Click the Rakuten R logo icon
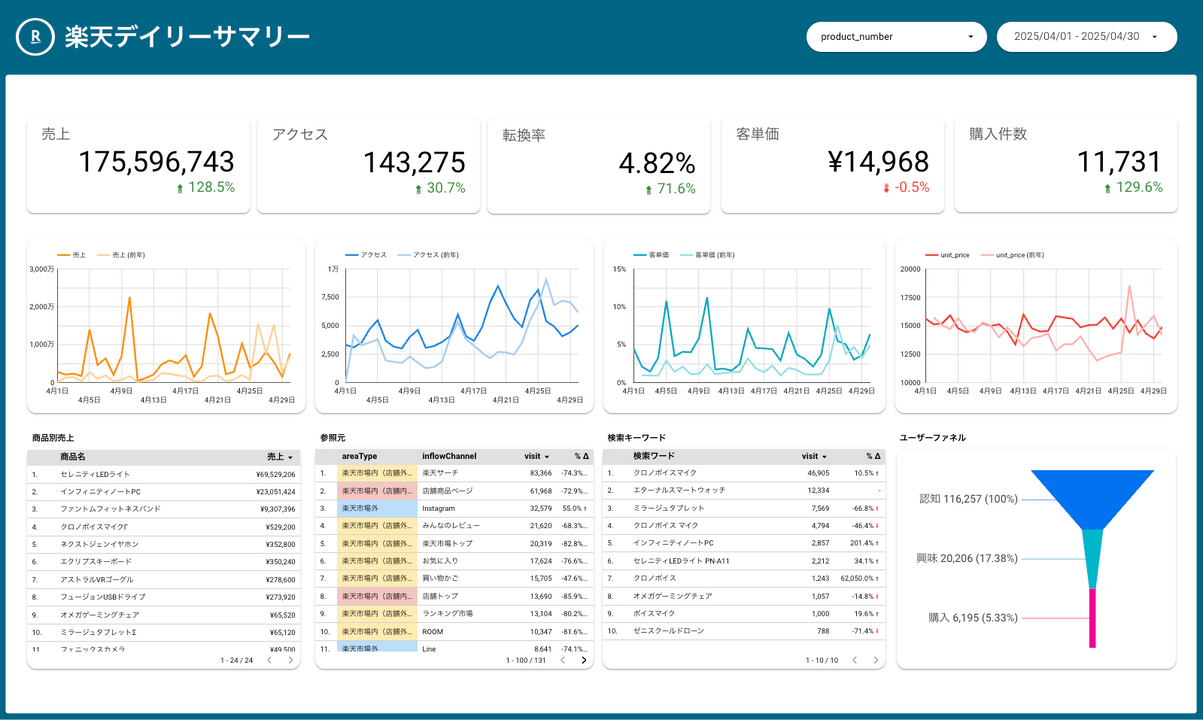Viewport: 1203px width, 720px height. tap(35, 37)
